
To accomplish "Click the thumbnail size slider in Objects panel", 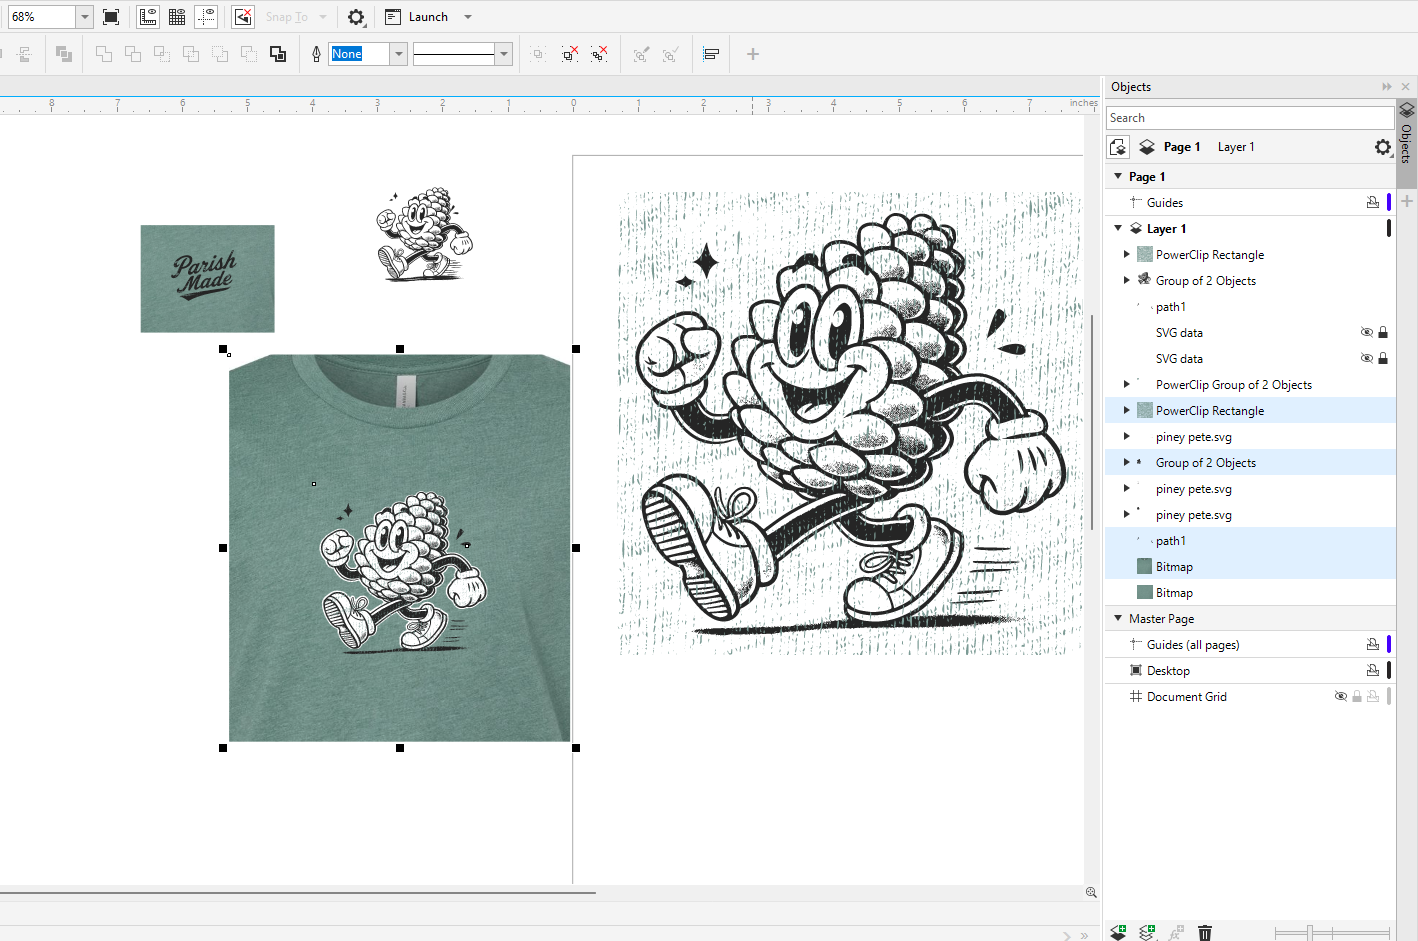I will [x=1310, y=932].
